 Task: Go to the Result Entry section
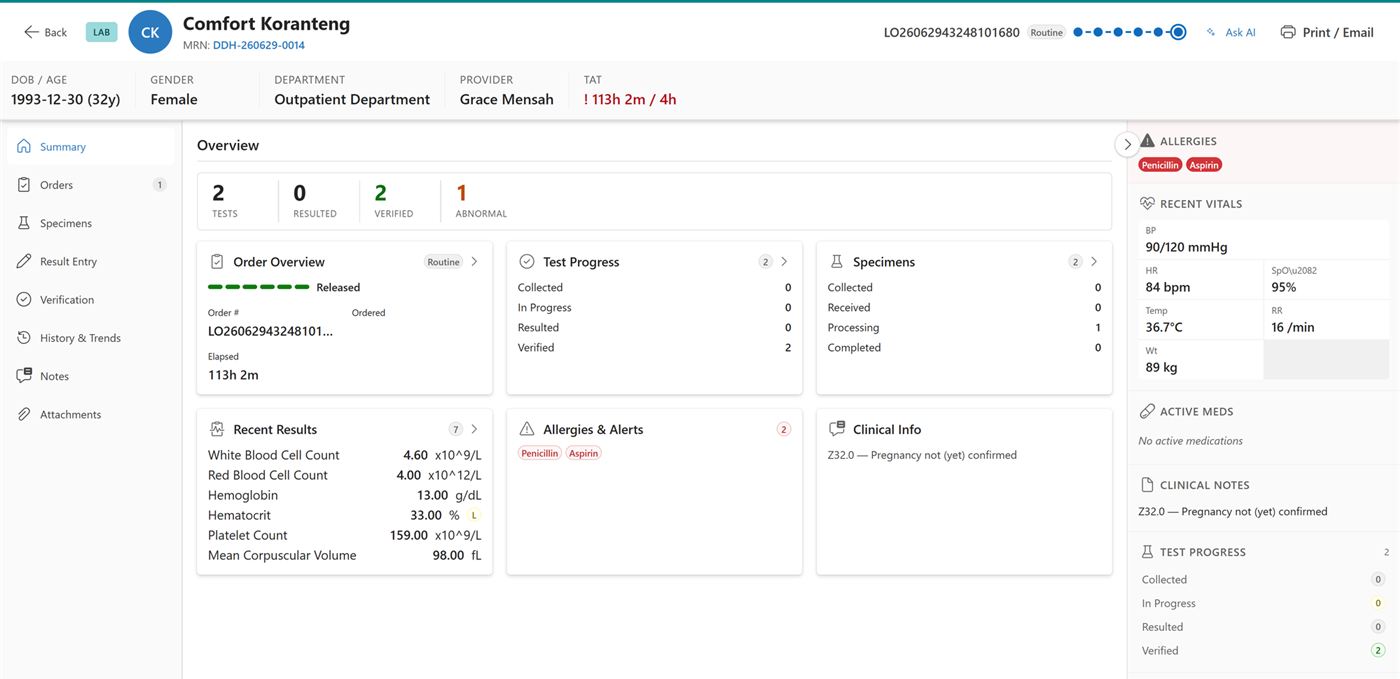click(91, 261)
